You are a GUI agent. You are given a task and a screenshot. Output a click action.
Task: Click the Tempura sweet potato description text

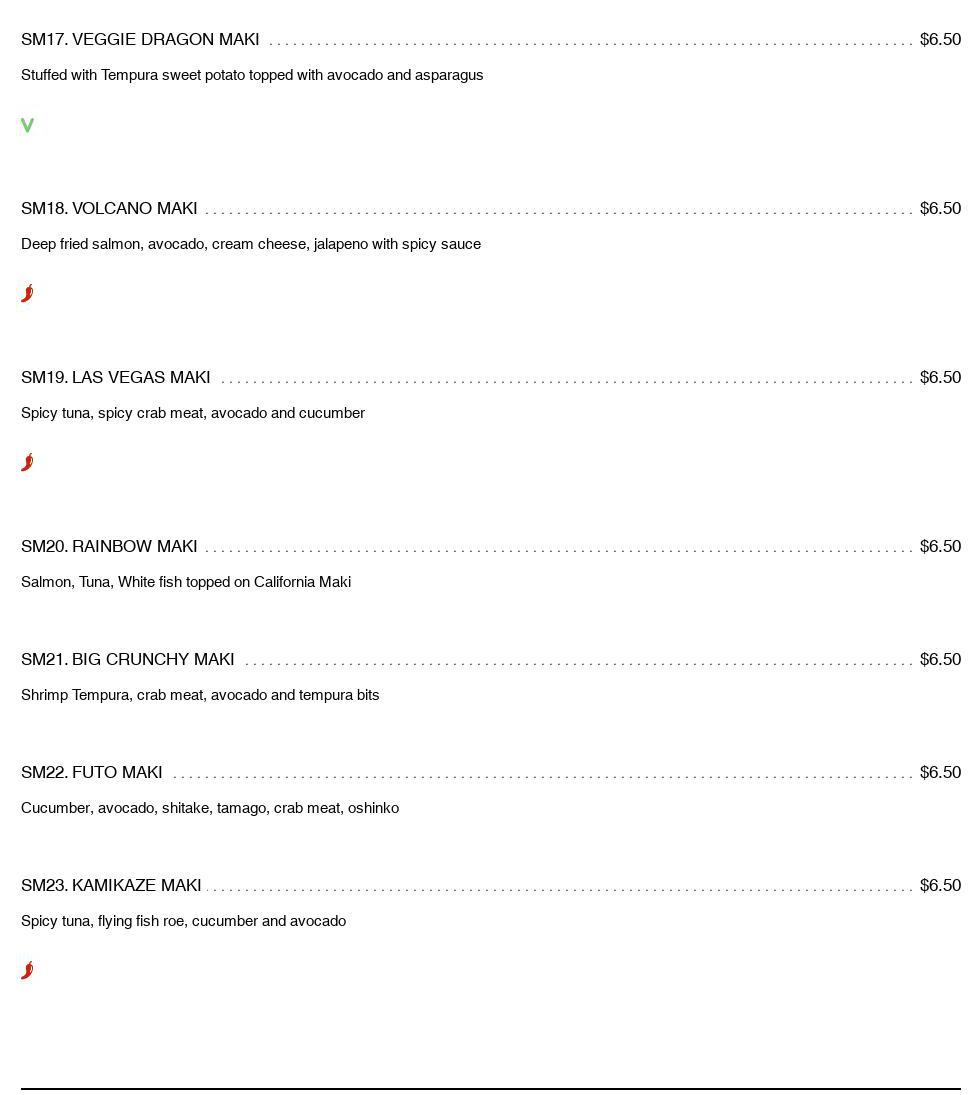[x=252, y=75]
